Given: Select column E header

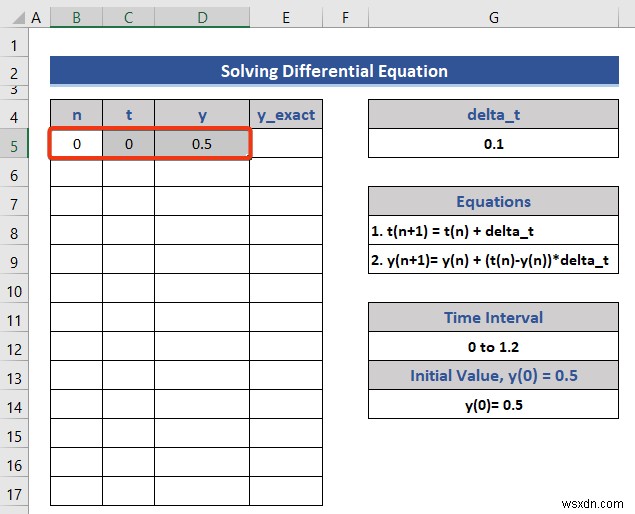Looking at the screenshot, I should 286,18.
